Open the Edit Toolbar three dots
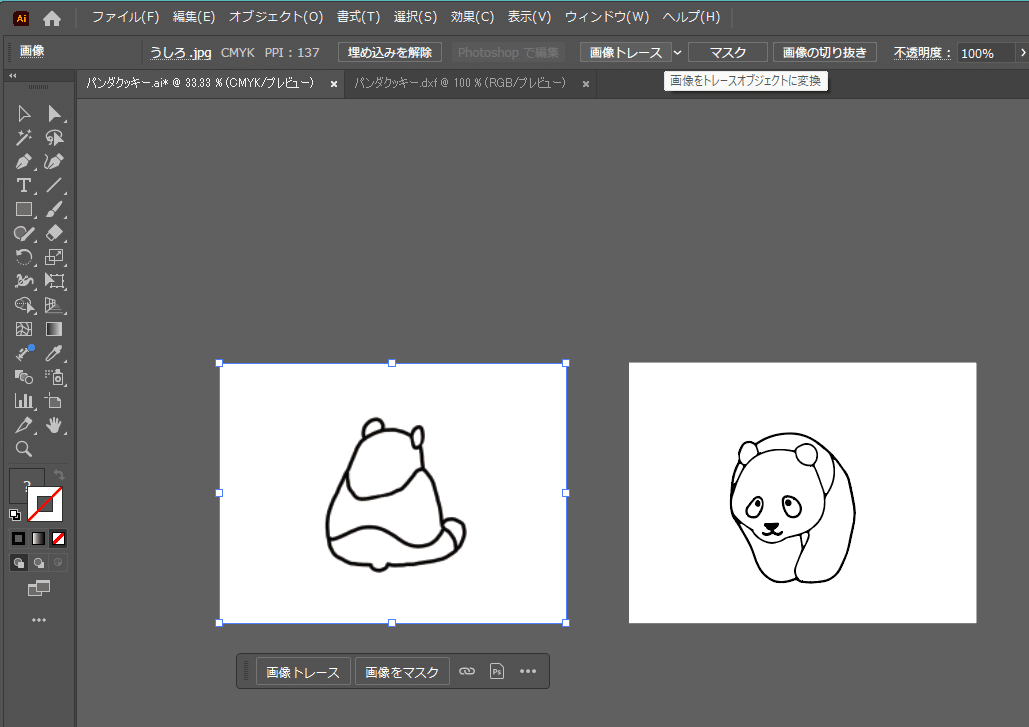Screen dimensions: 1029x727 pos(39,620)
